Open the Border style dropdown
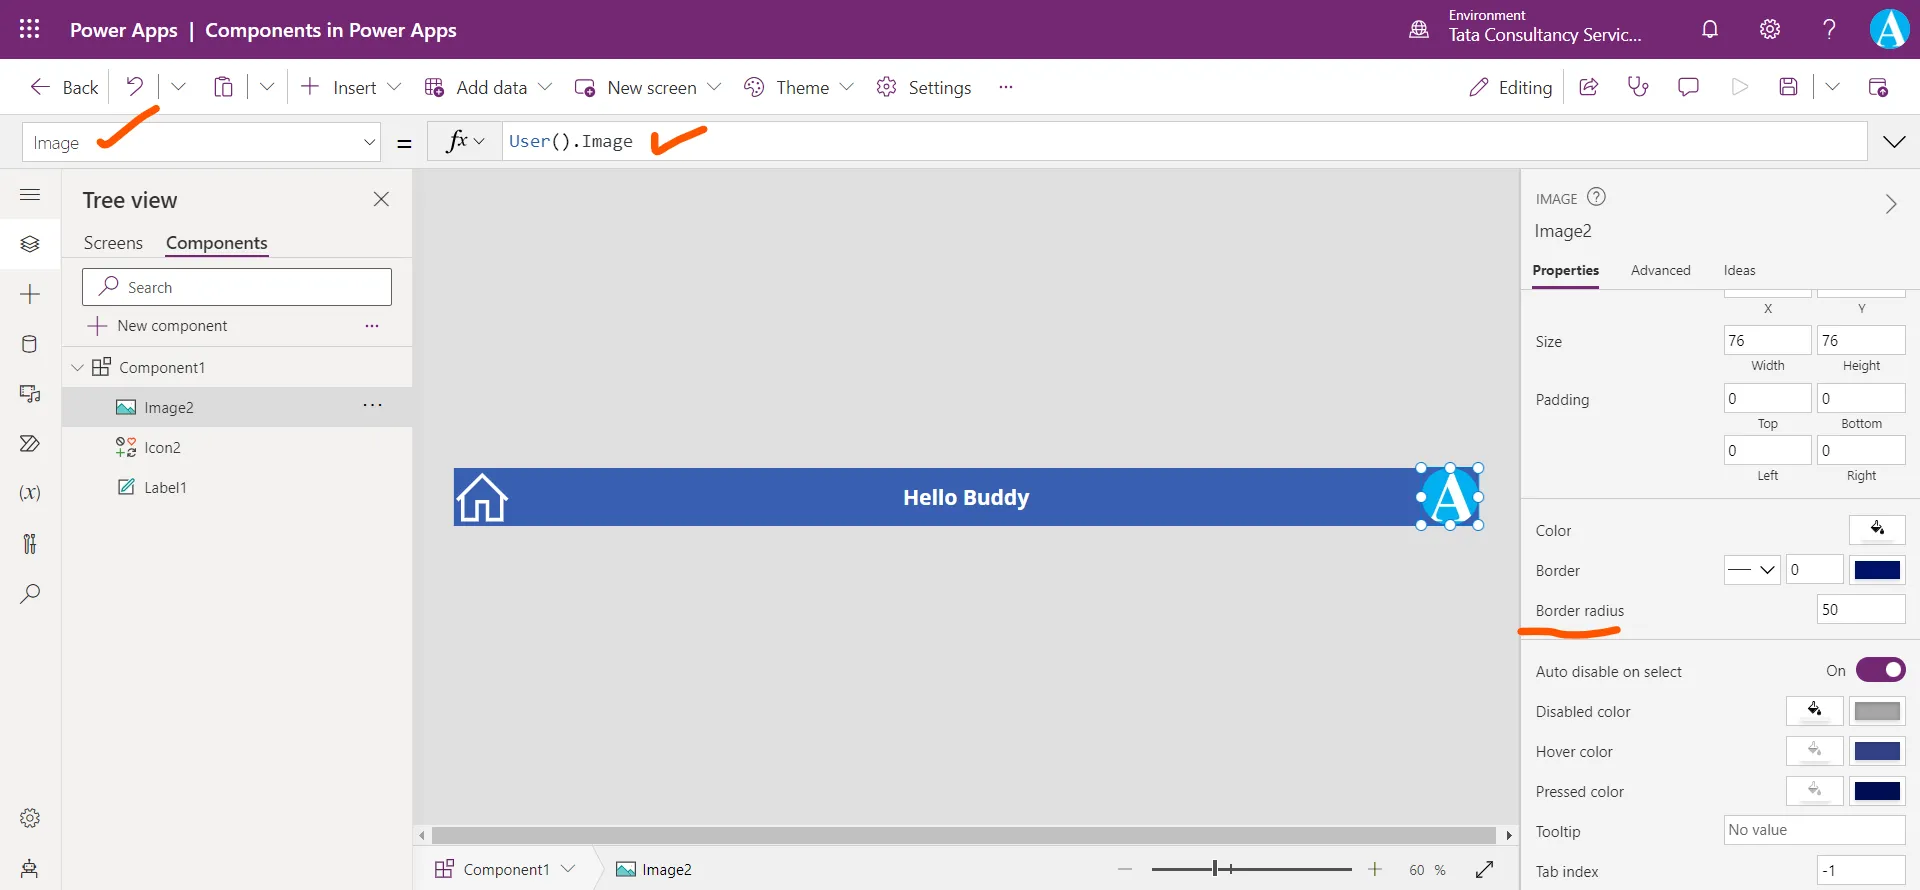Image resolution: width=1920 pixels, height=890 pixels. 1752,570
